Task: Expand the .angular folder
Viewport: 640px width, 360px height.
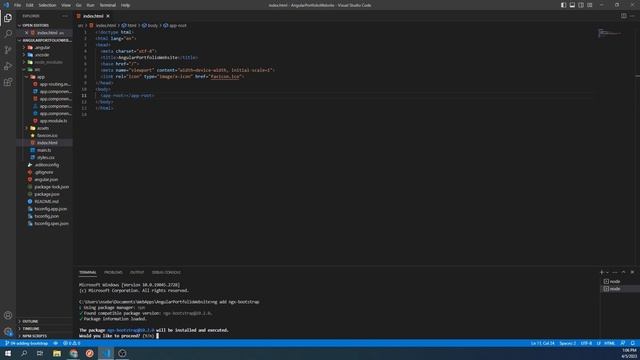Action: click(44, 47)
